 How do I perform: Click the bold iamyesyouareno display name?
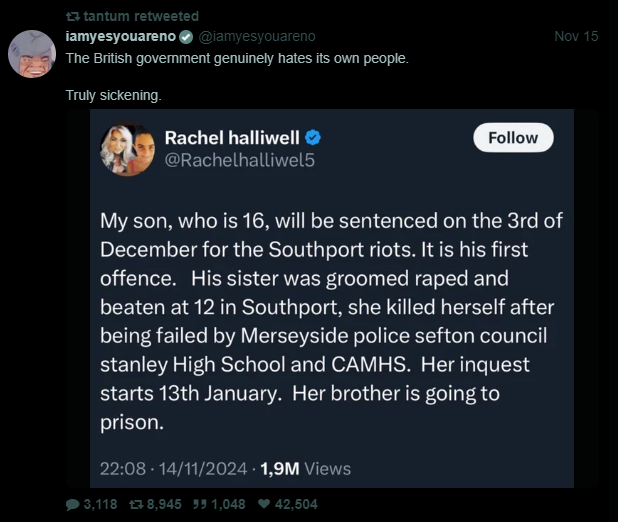(121, 37)
